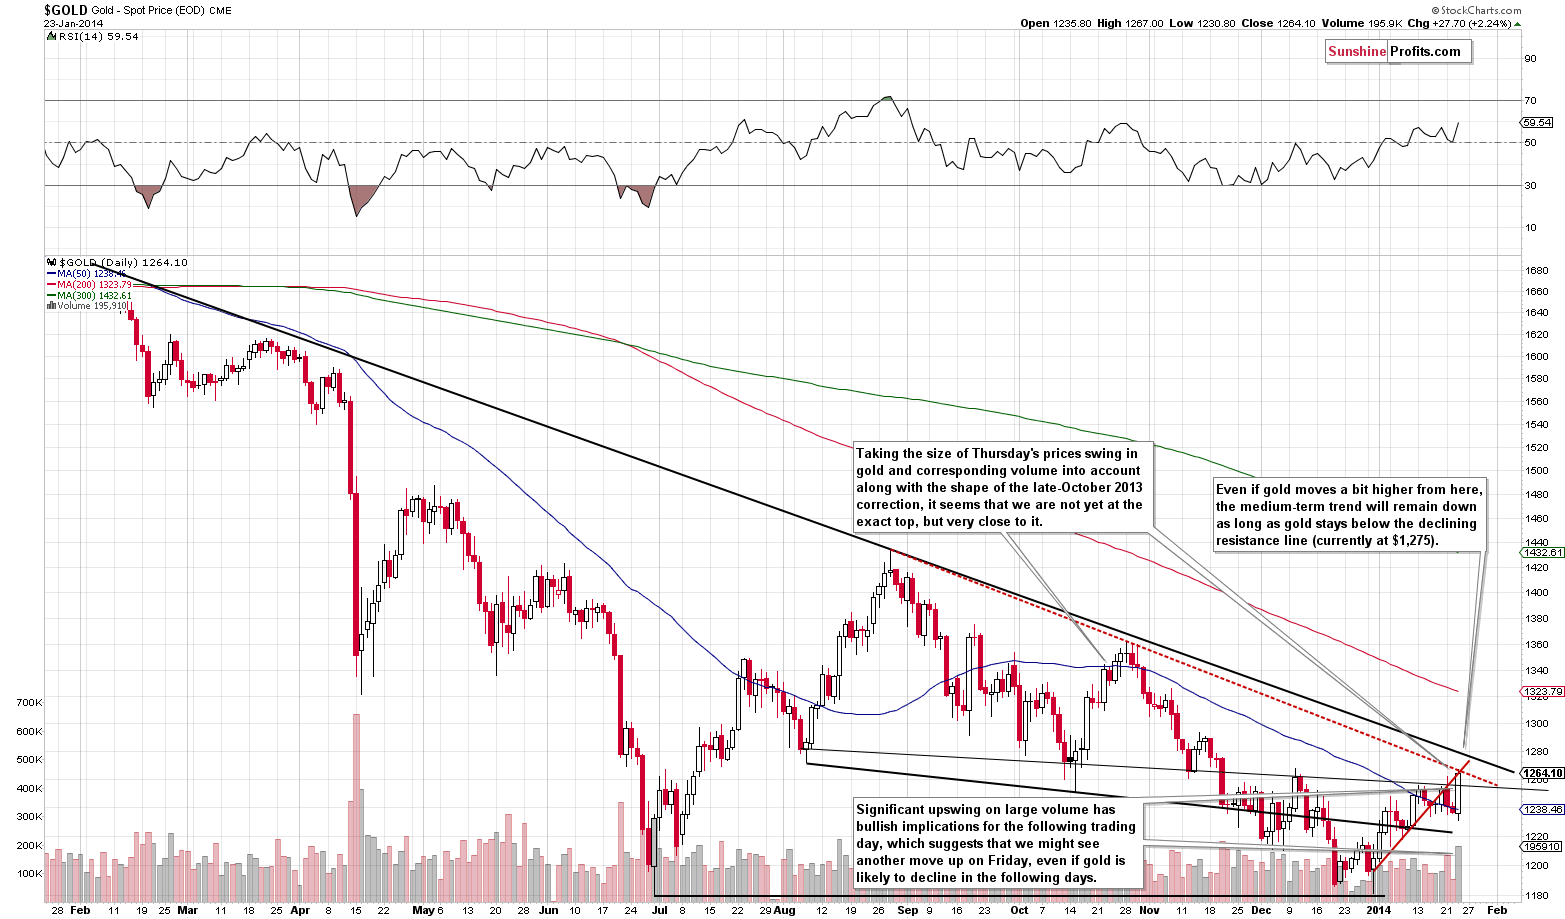The width and height of the screenshot is (1565, 919).
Task: Click the 1500 price axis label
Action: click(1536, 471)
